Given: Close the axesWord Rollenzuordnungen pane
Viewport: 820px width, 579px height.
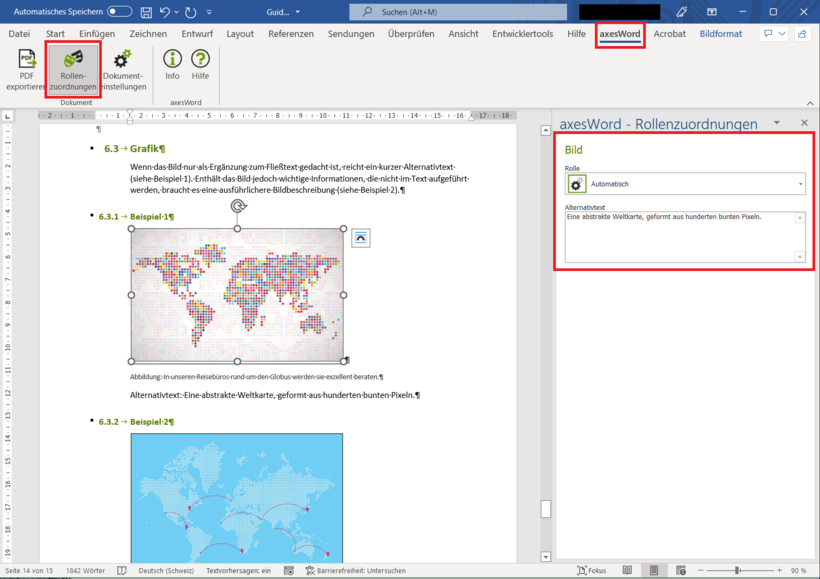Looking at the screenshot, I should tap(804, 122).
